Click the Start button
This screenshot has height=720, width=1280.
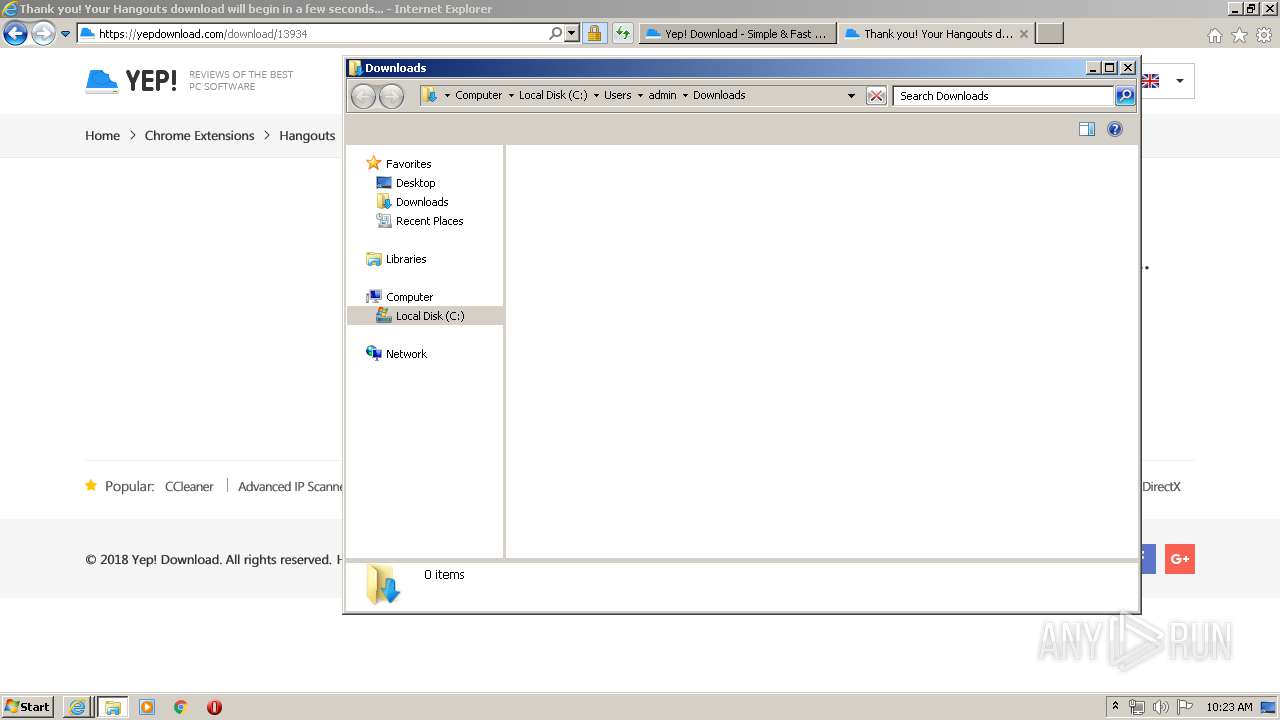(x=28, y=707)
